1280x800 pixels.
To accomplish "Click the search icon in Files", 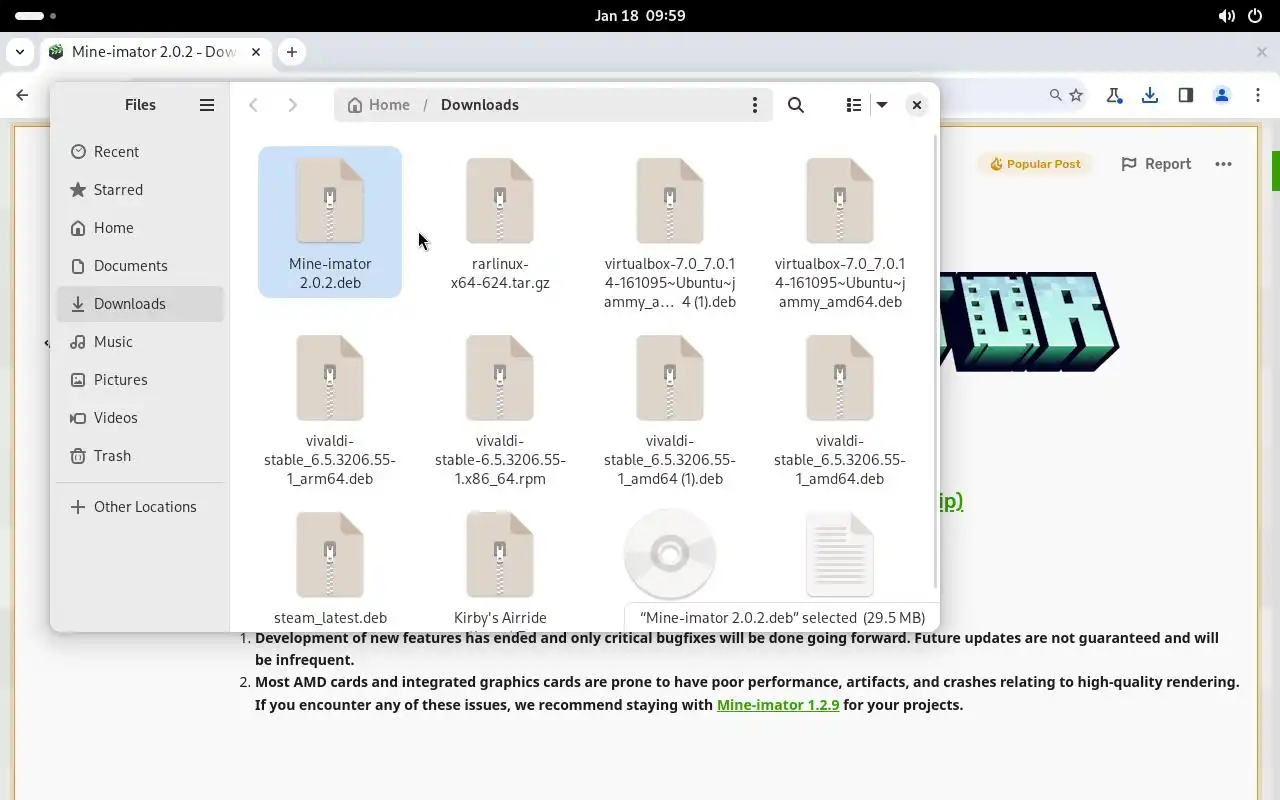I will click(796, 105).
